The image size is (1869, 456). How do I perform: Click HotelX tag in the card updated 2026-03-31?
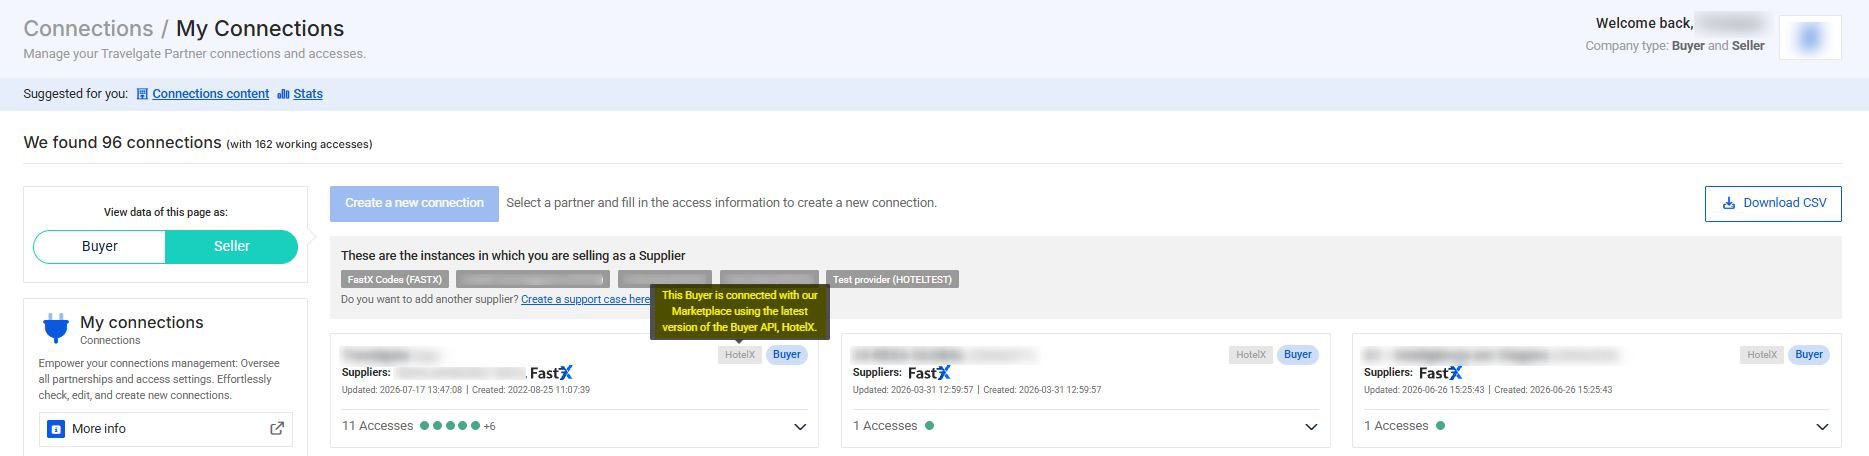click(x=1251, y=355)
